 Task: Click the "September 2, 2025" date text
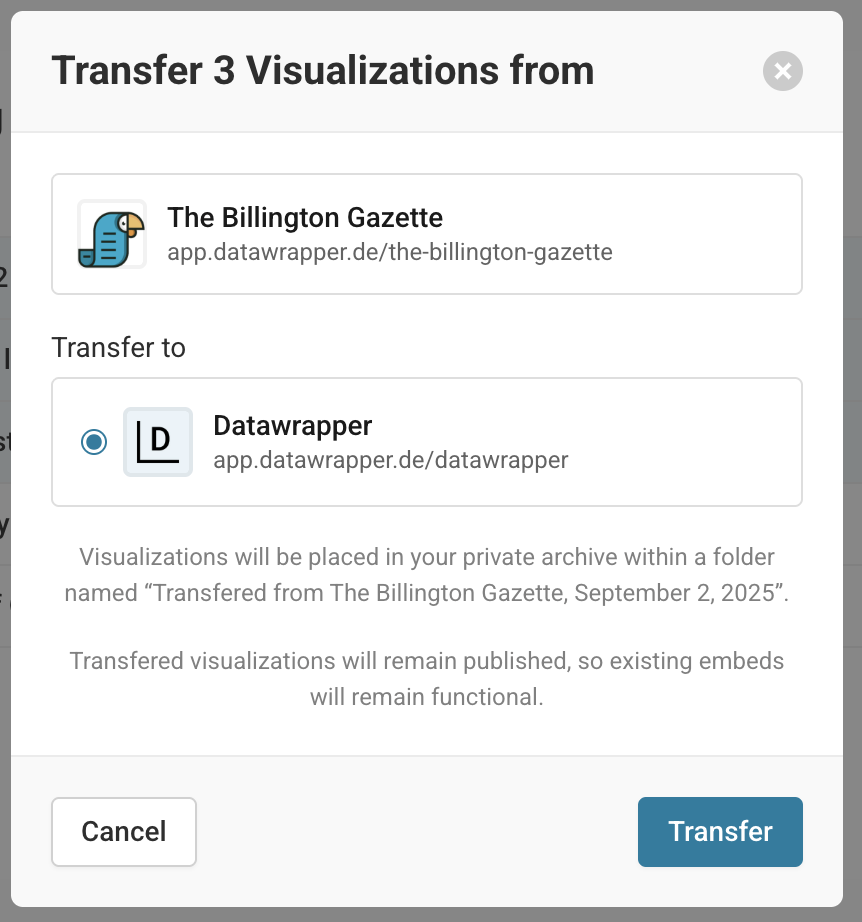pyautogui.click(x=676, y=593)
